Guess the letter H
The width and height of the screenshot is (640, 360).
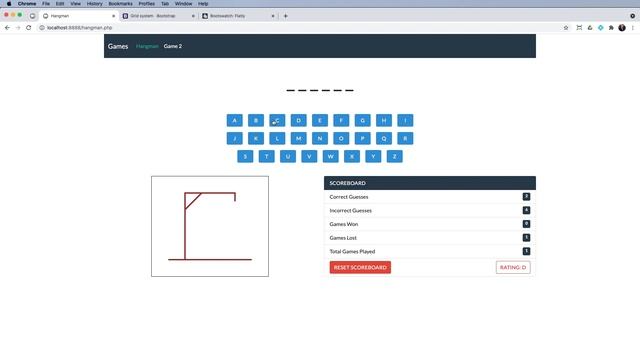(x=384, y=120)
